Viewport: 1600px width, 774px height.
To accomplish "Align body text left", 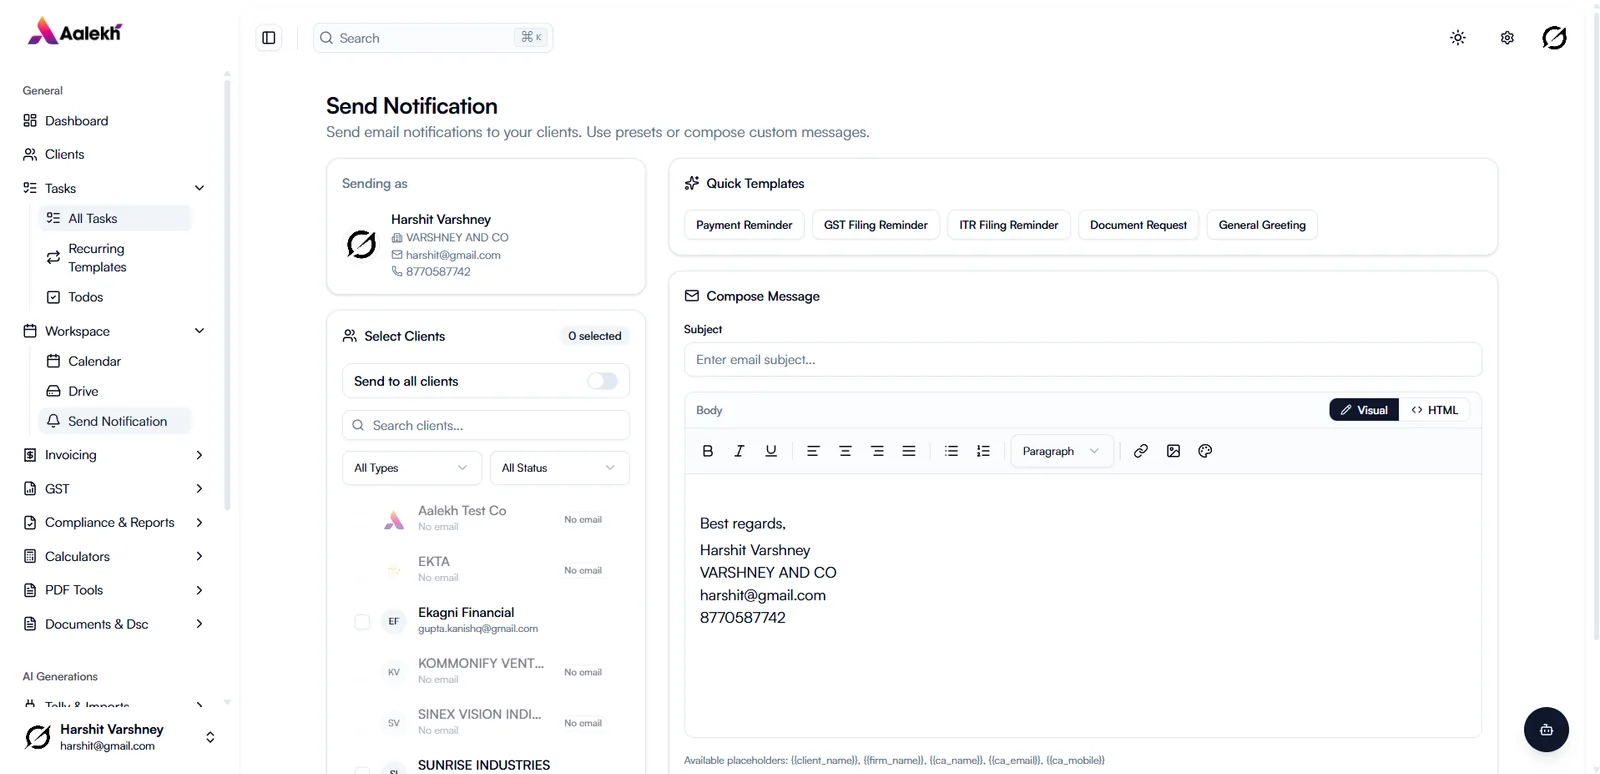I will coord(813,451).
